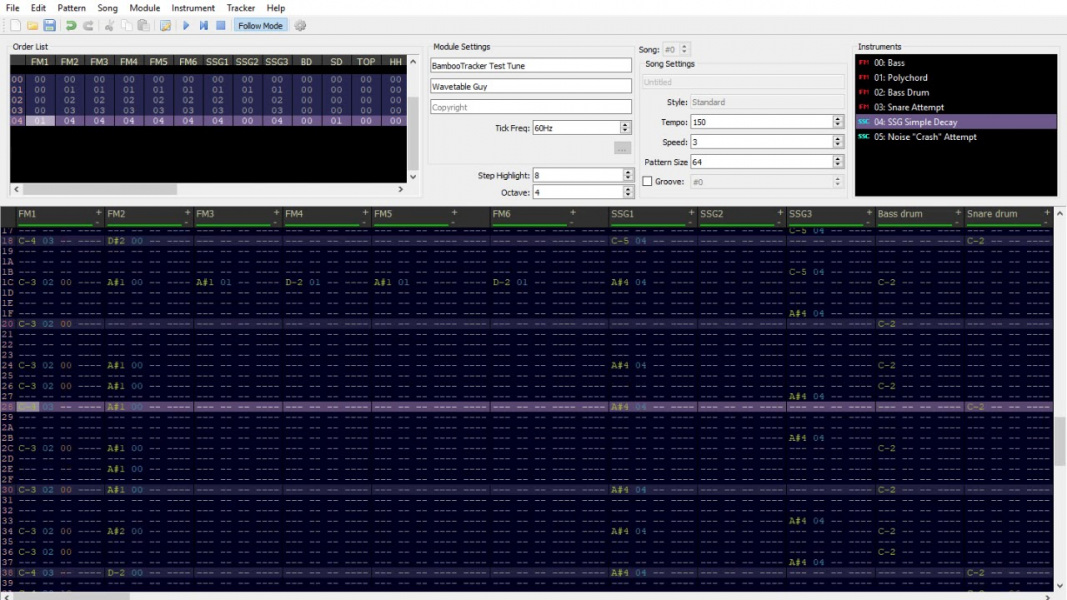Select instrument 04: SSG Simple Decay

[956, 122]
